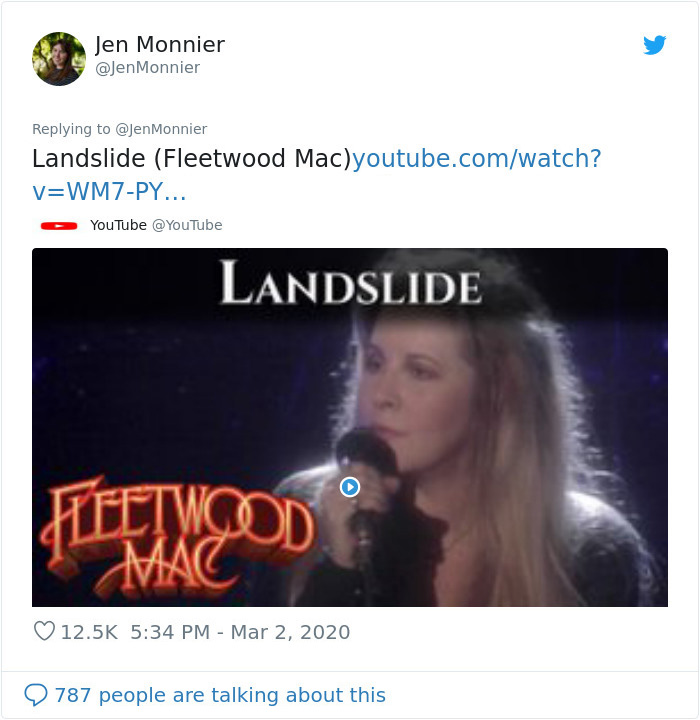Open the @JenMonnier mention in Replying to
700x720 pixels.
(x=161, y=129)
